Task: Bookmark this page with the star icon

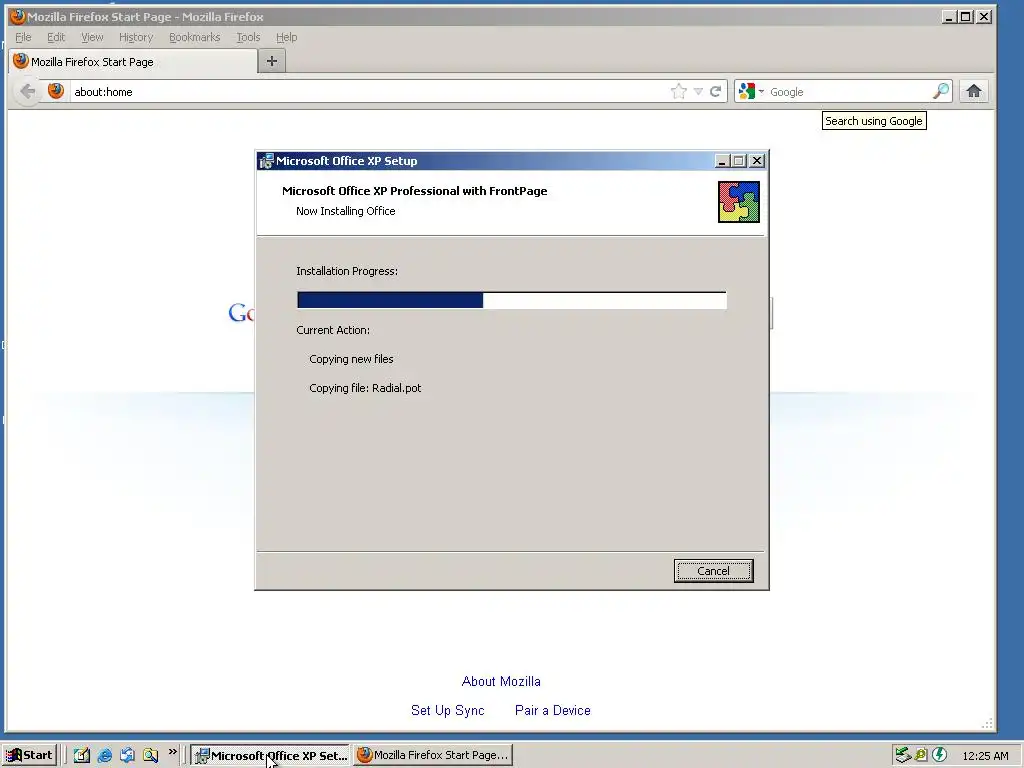Action: click(x=679, y=91)
